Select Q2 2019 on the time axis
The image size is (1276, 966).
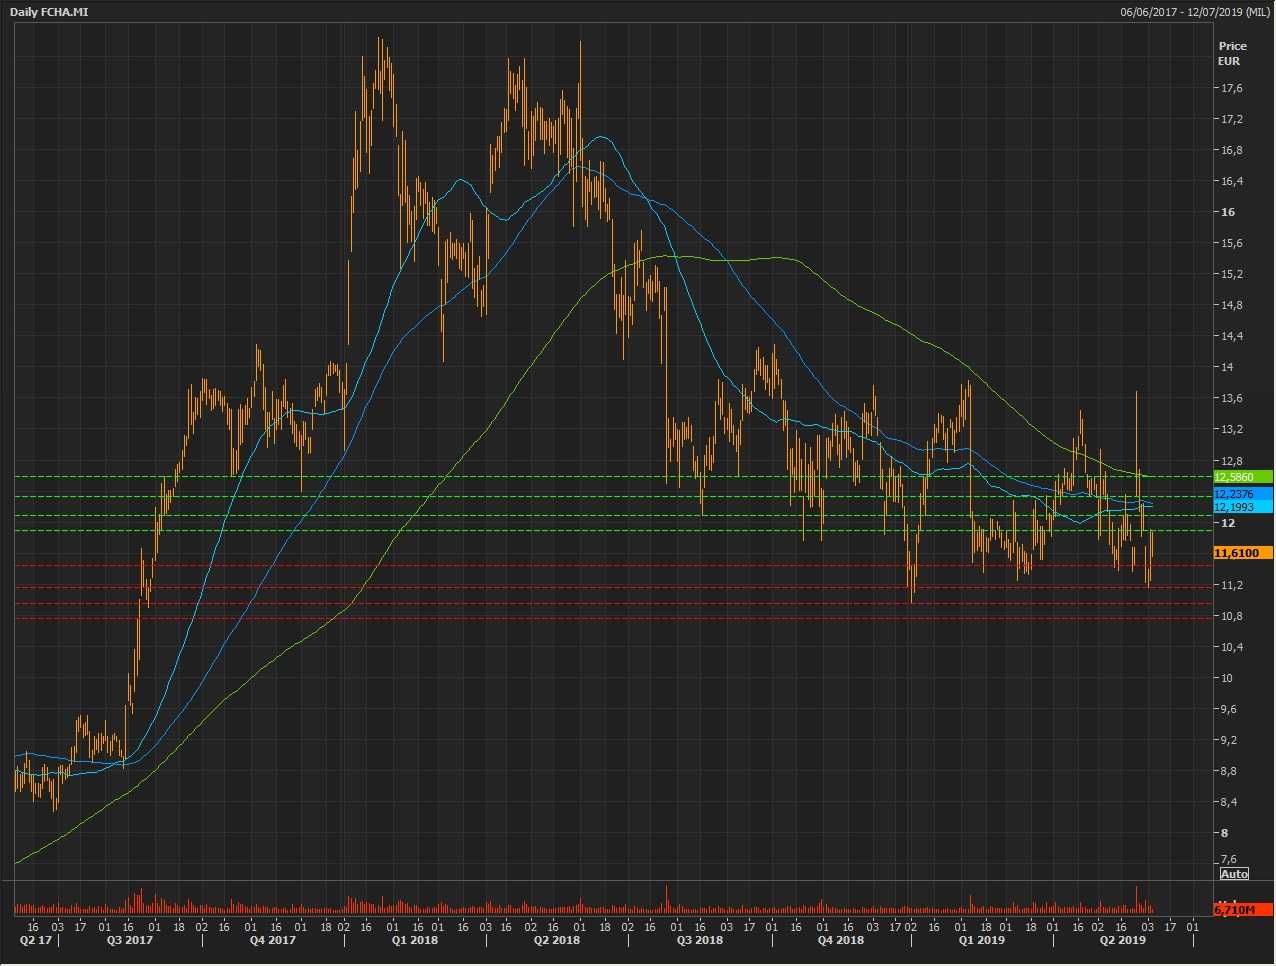point(1123,940)
